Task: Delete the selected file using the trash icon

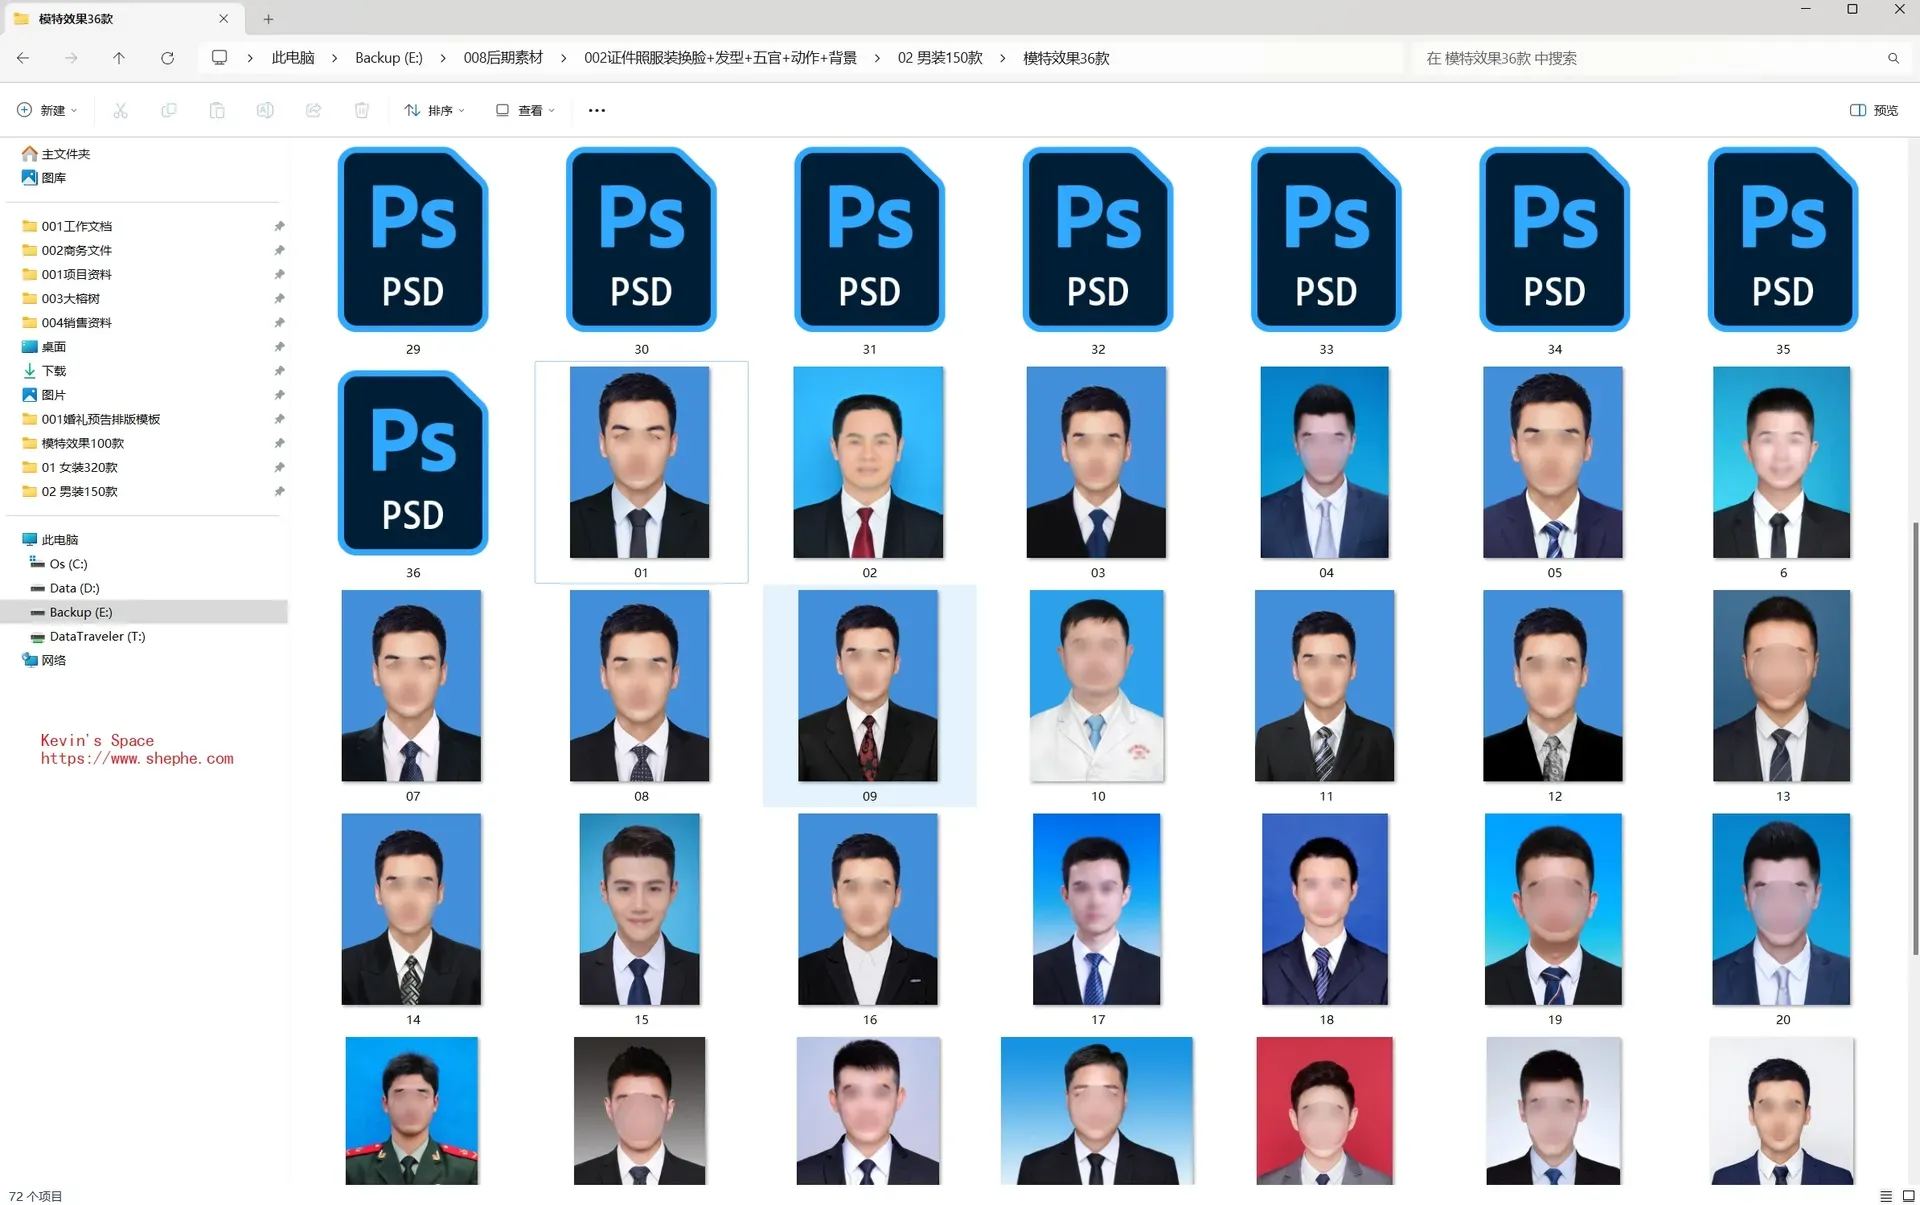Action: click(362, 110)
